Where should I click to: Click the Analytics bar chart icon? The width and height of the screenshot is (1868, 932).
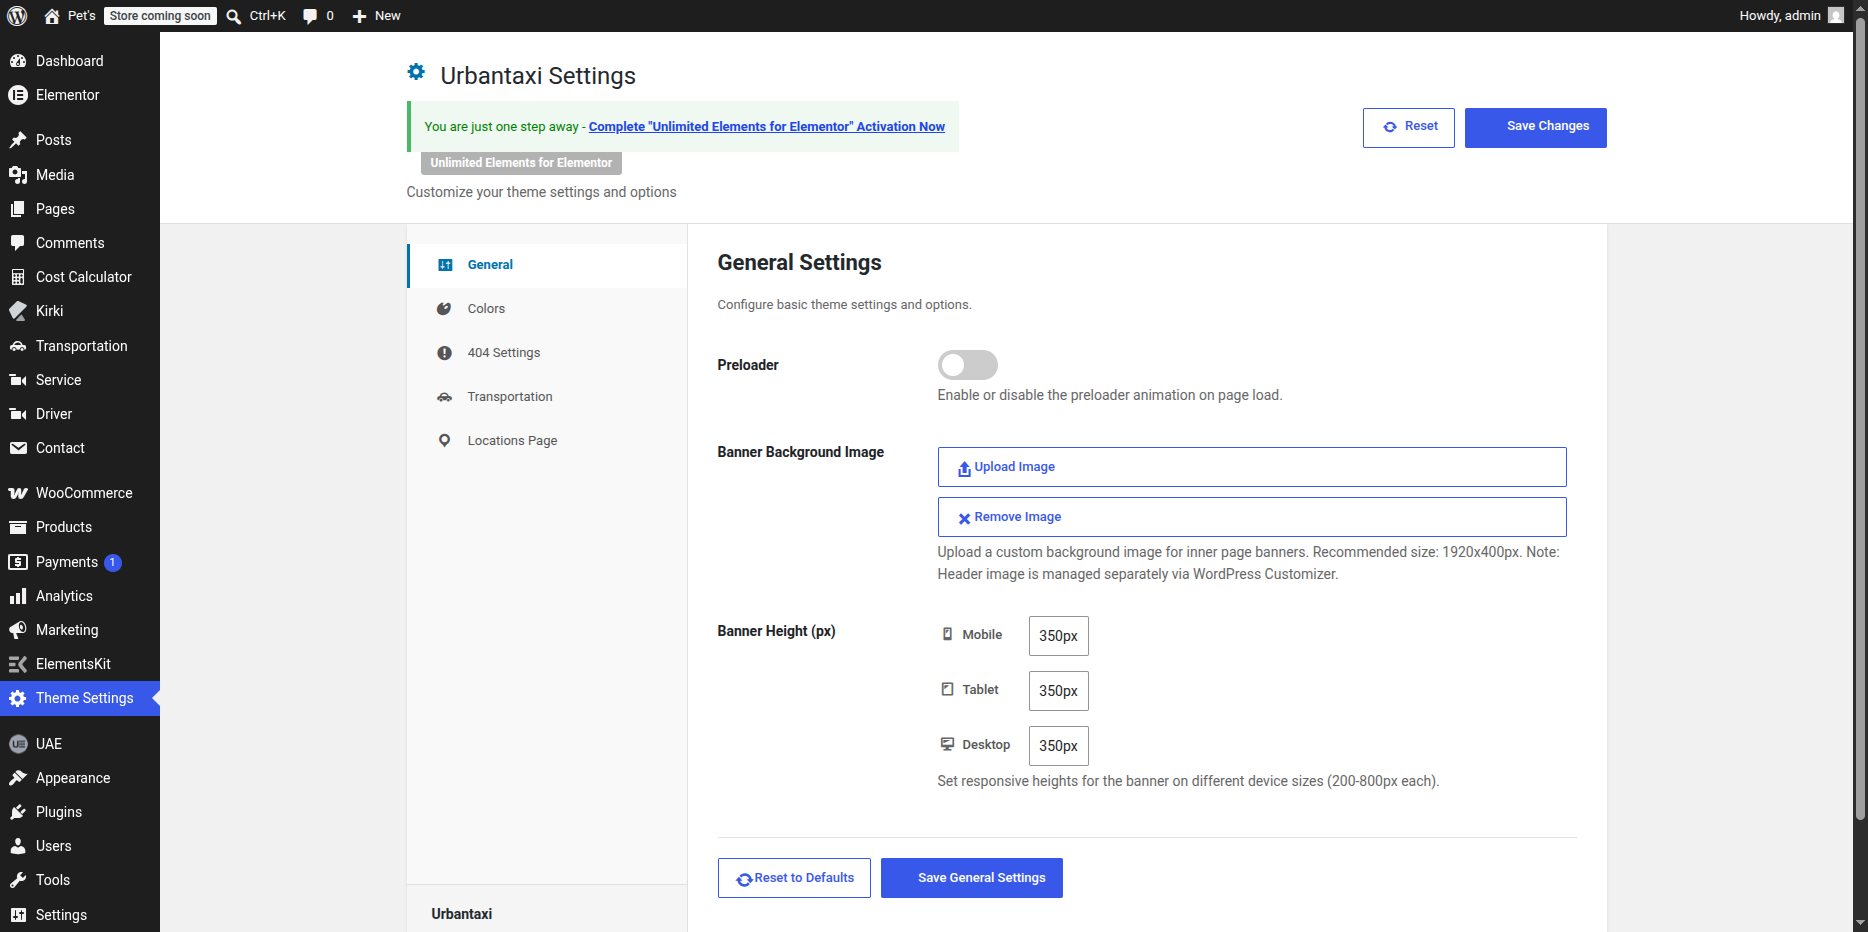click(18, 596)
